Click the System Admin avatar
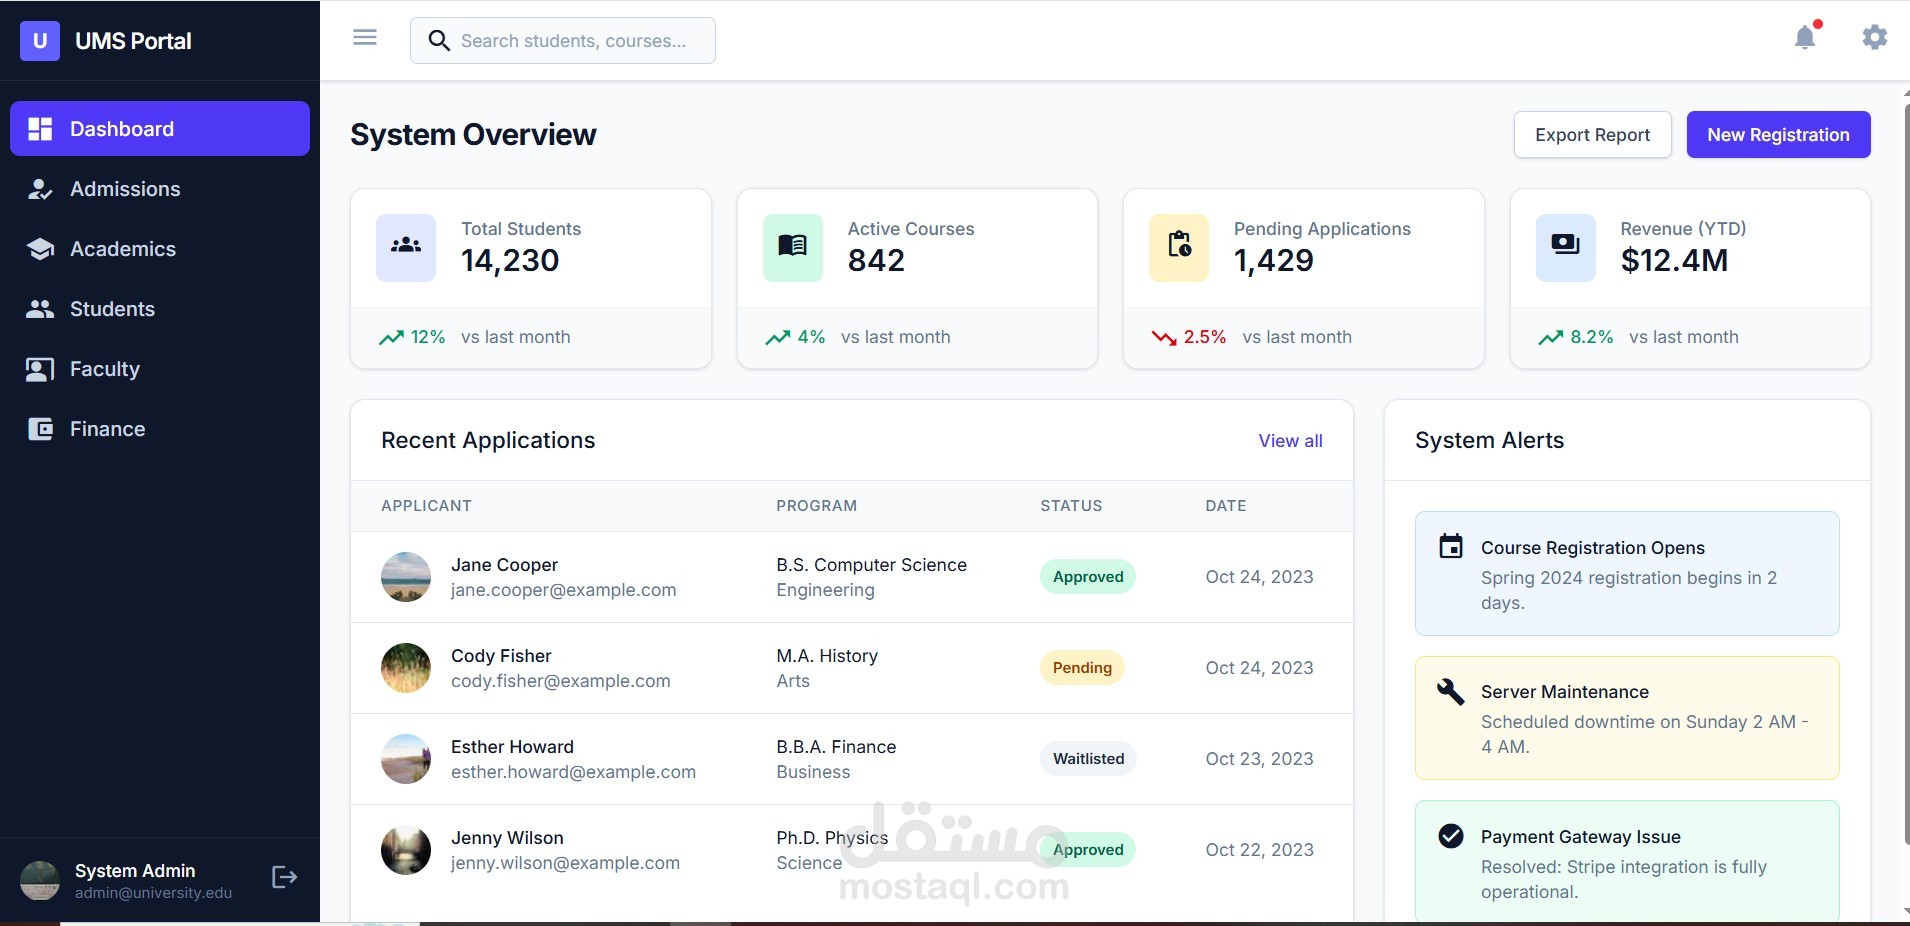This screenshot has width=1910, height=926. click(40, 880)
